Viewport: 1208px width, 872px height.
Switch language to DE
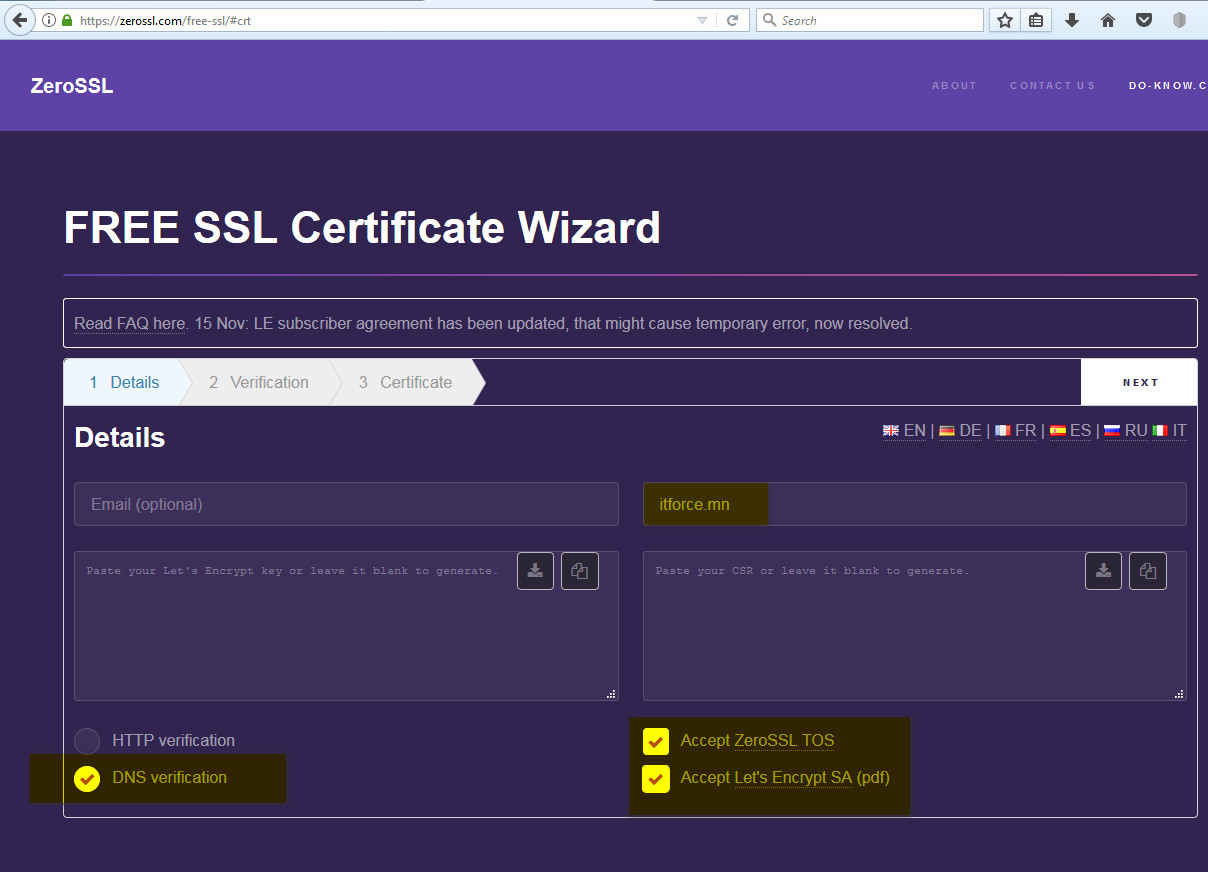960,431
